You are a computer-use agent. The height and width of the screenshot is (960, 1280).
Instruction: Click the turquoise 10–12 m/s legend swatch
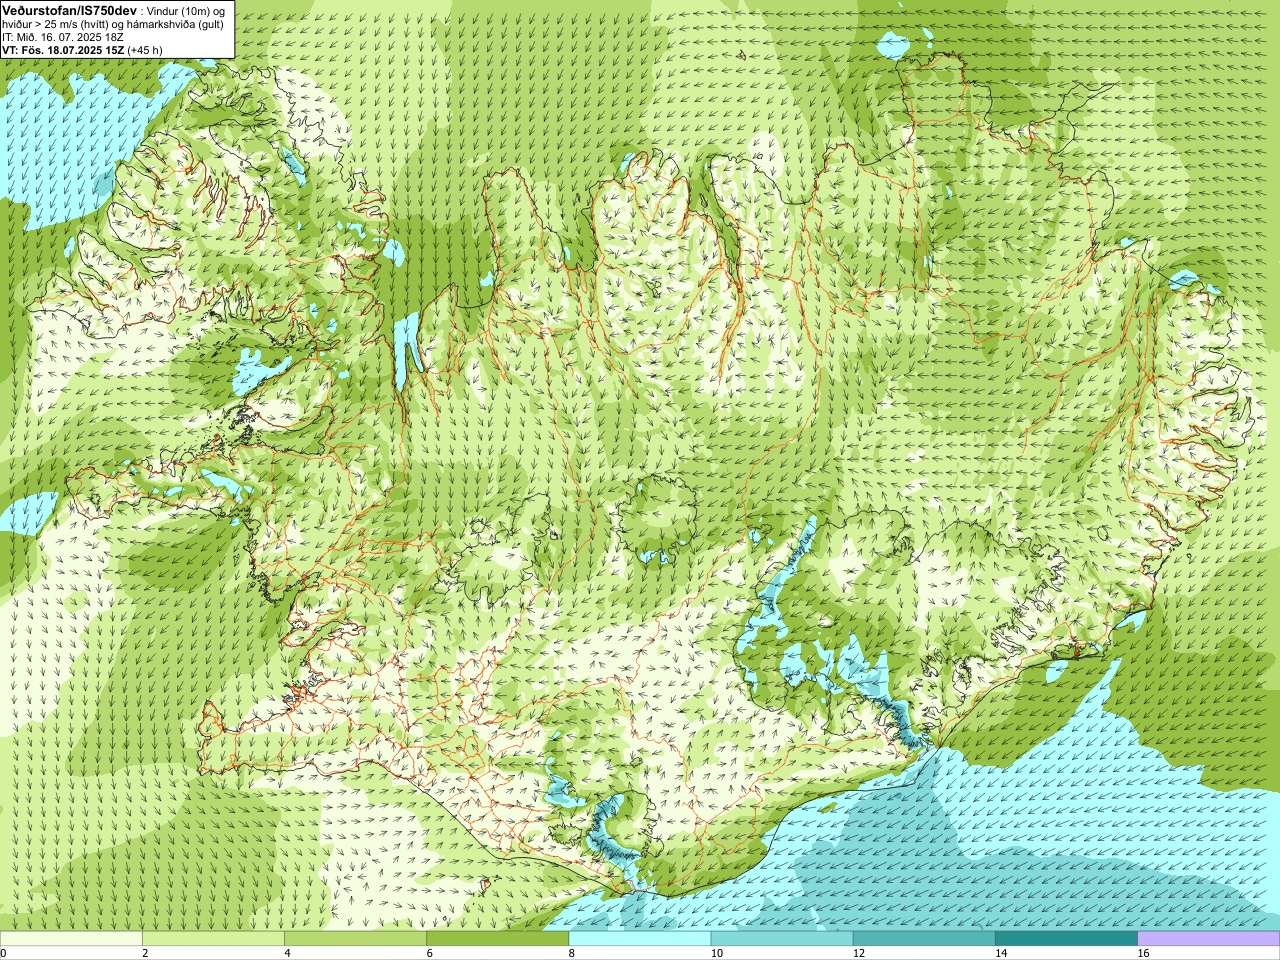pyautogui.click(x=782, y=939)
